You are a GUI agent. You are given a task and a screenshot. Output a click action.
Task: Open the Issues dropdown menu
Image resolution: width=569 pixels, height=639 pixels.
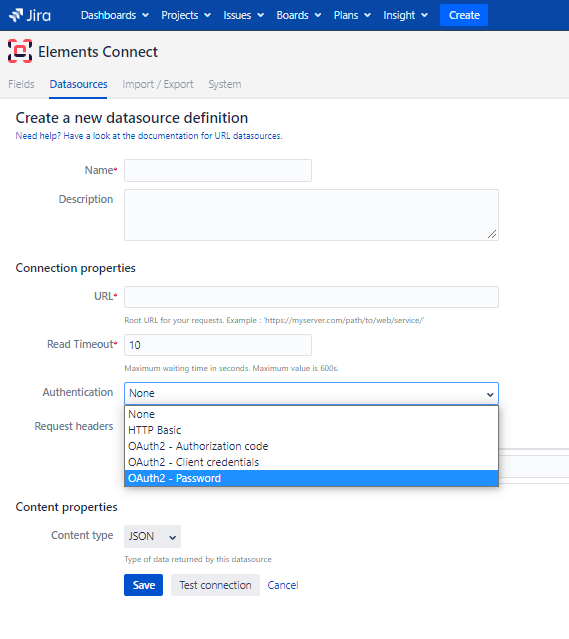coord(243,15)
